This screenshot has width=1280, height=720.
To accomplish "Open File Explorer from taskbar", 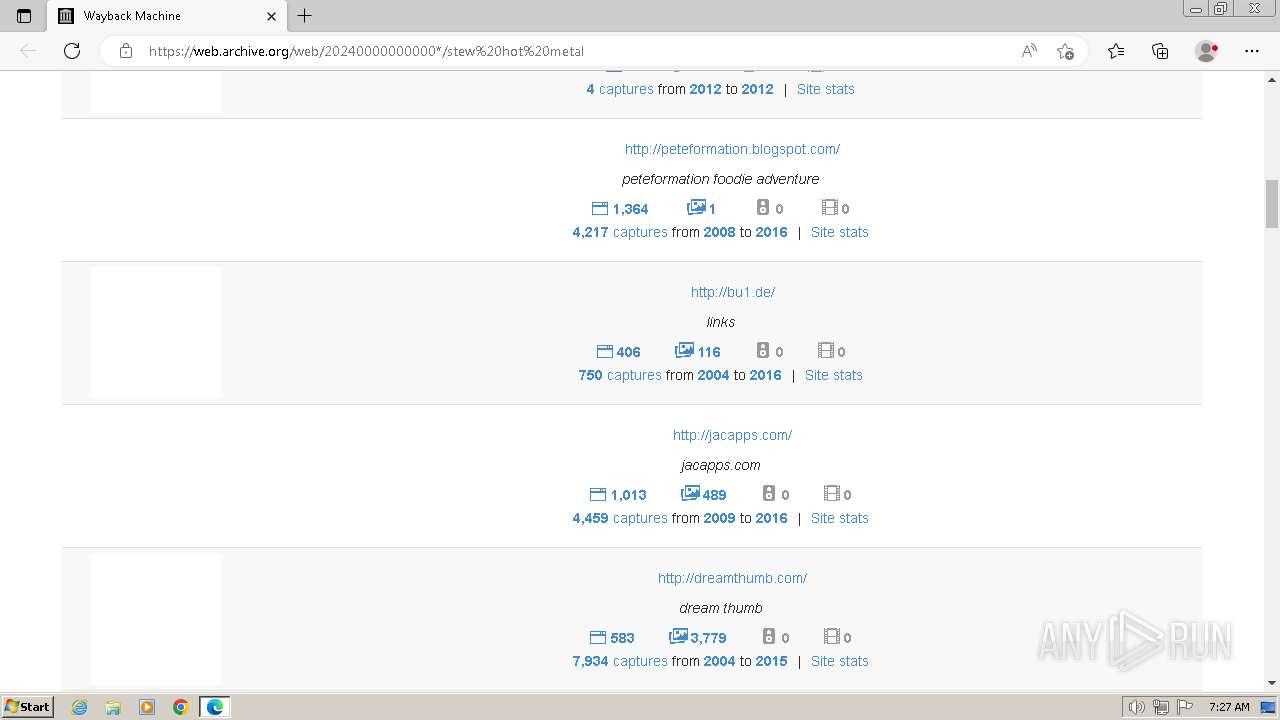I will pos(113,707).
